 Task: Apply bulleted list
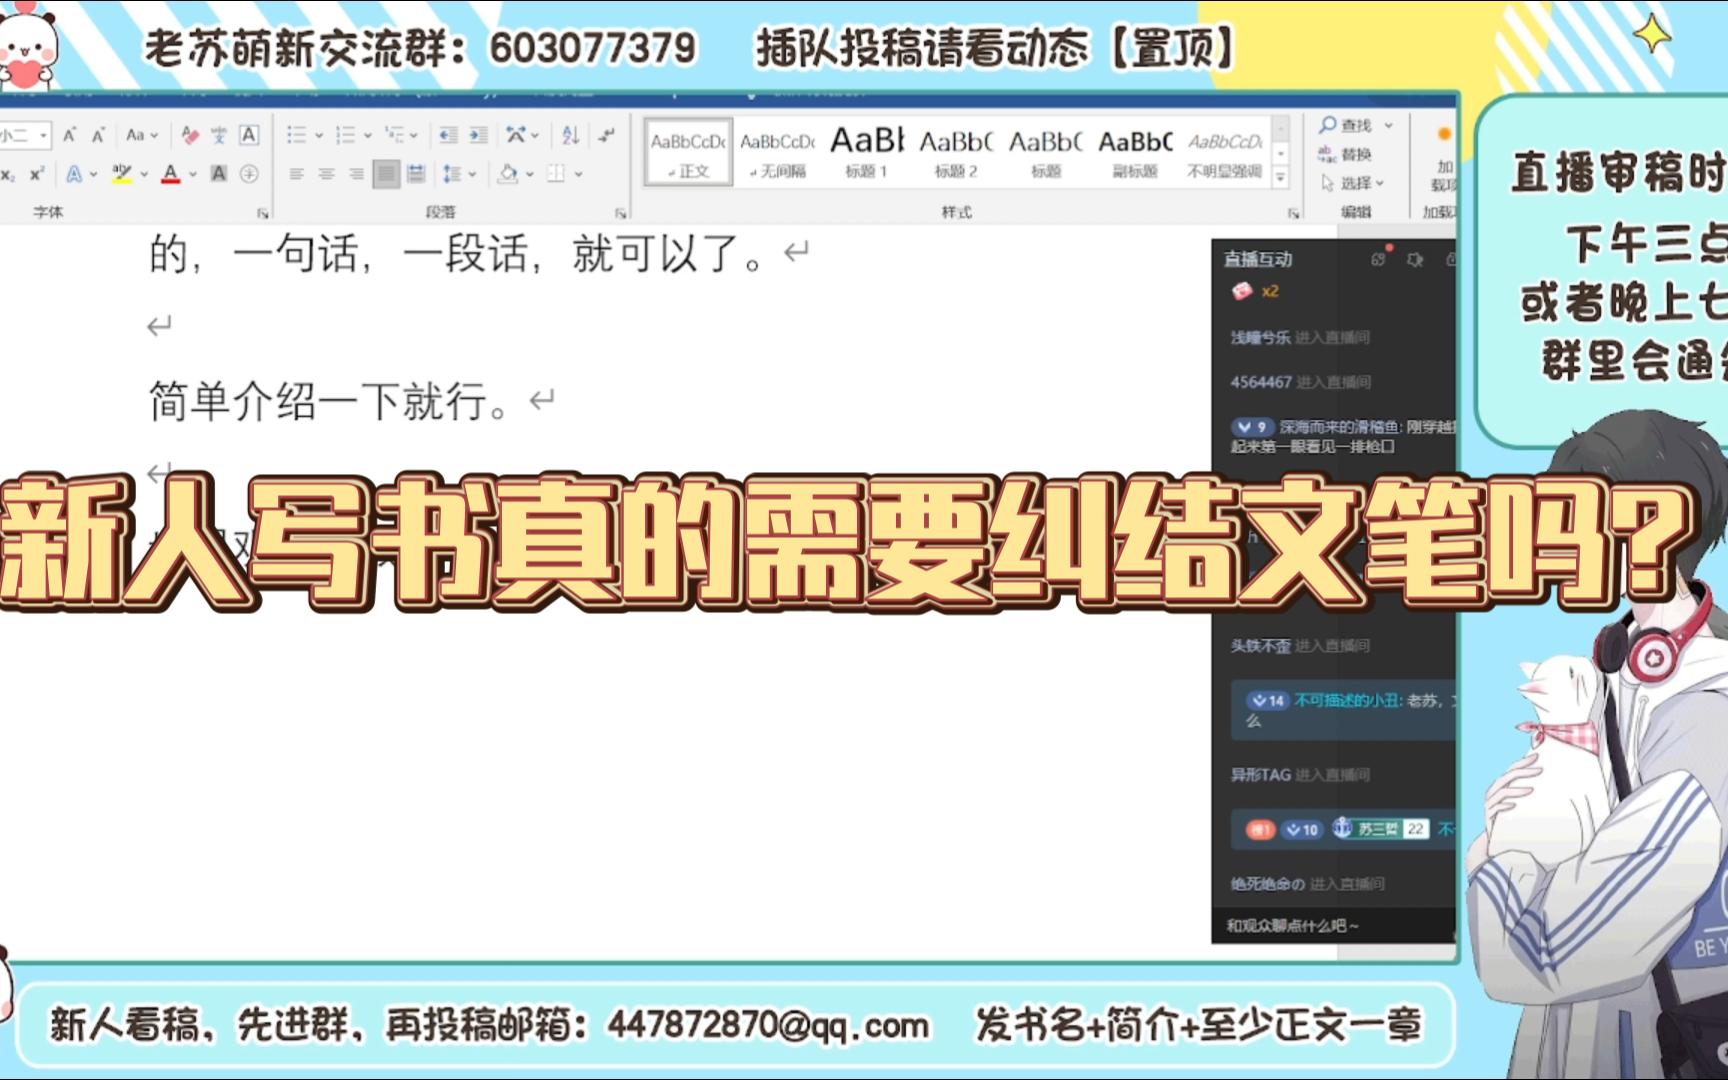point(296,135)
